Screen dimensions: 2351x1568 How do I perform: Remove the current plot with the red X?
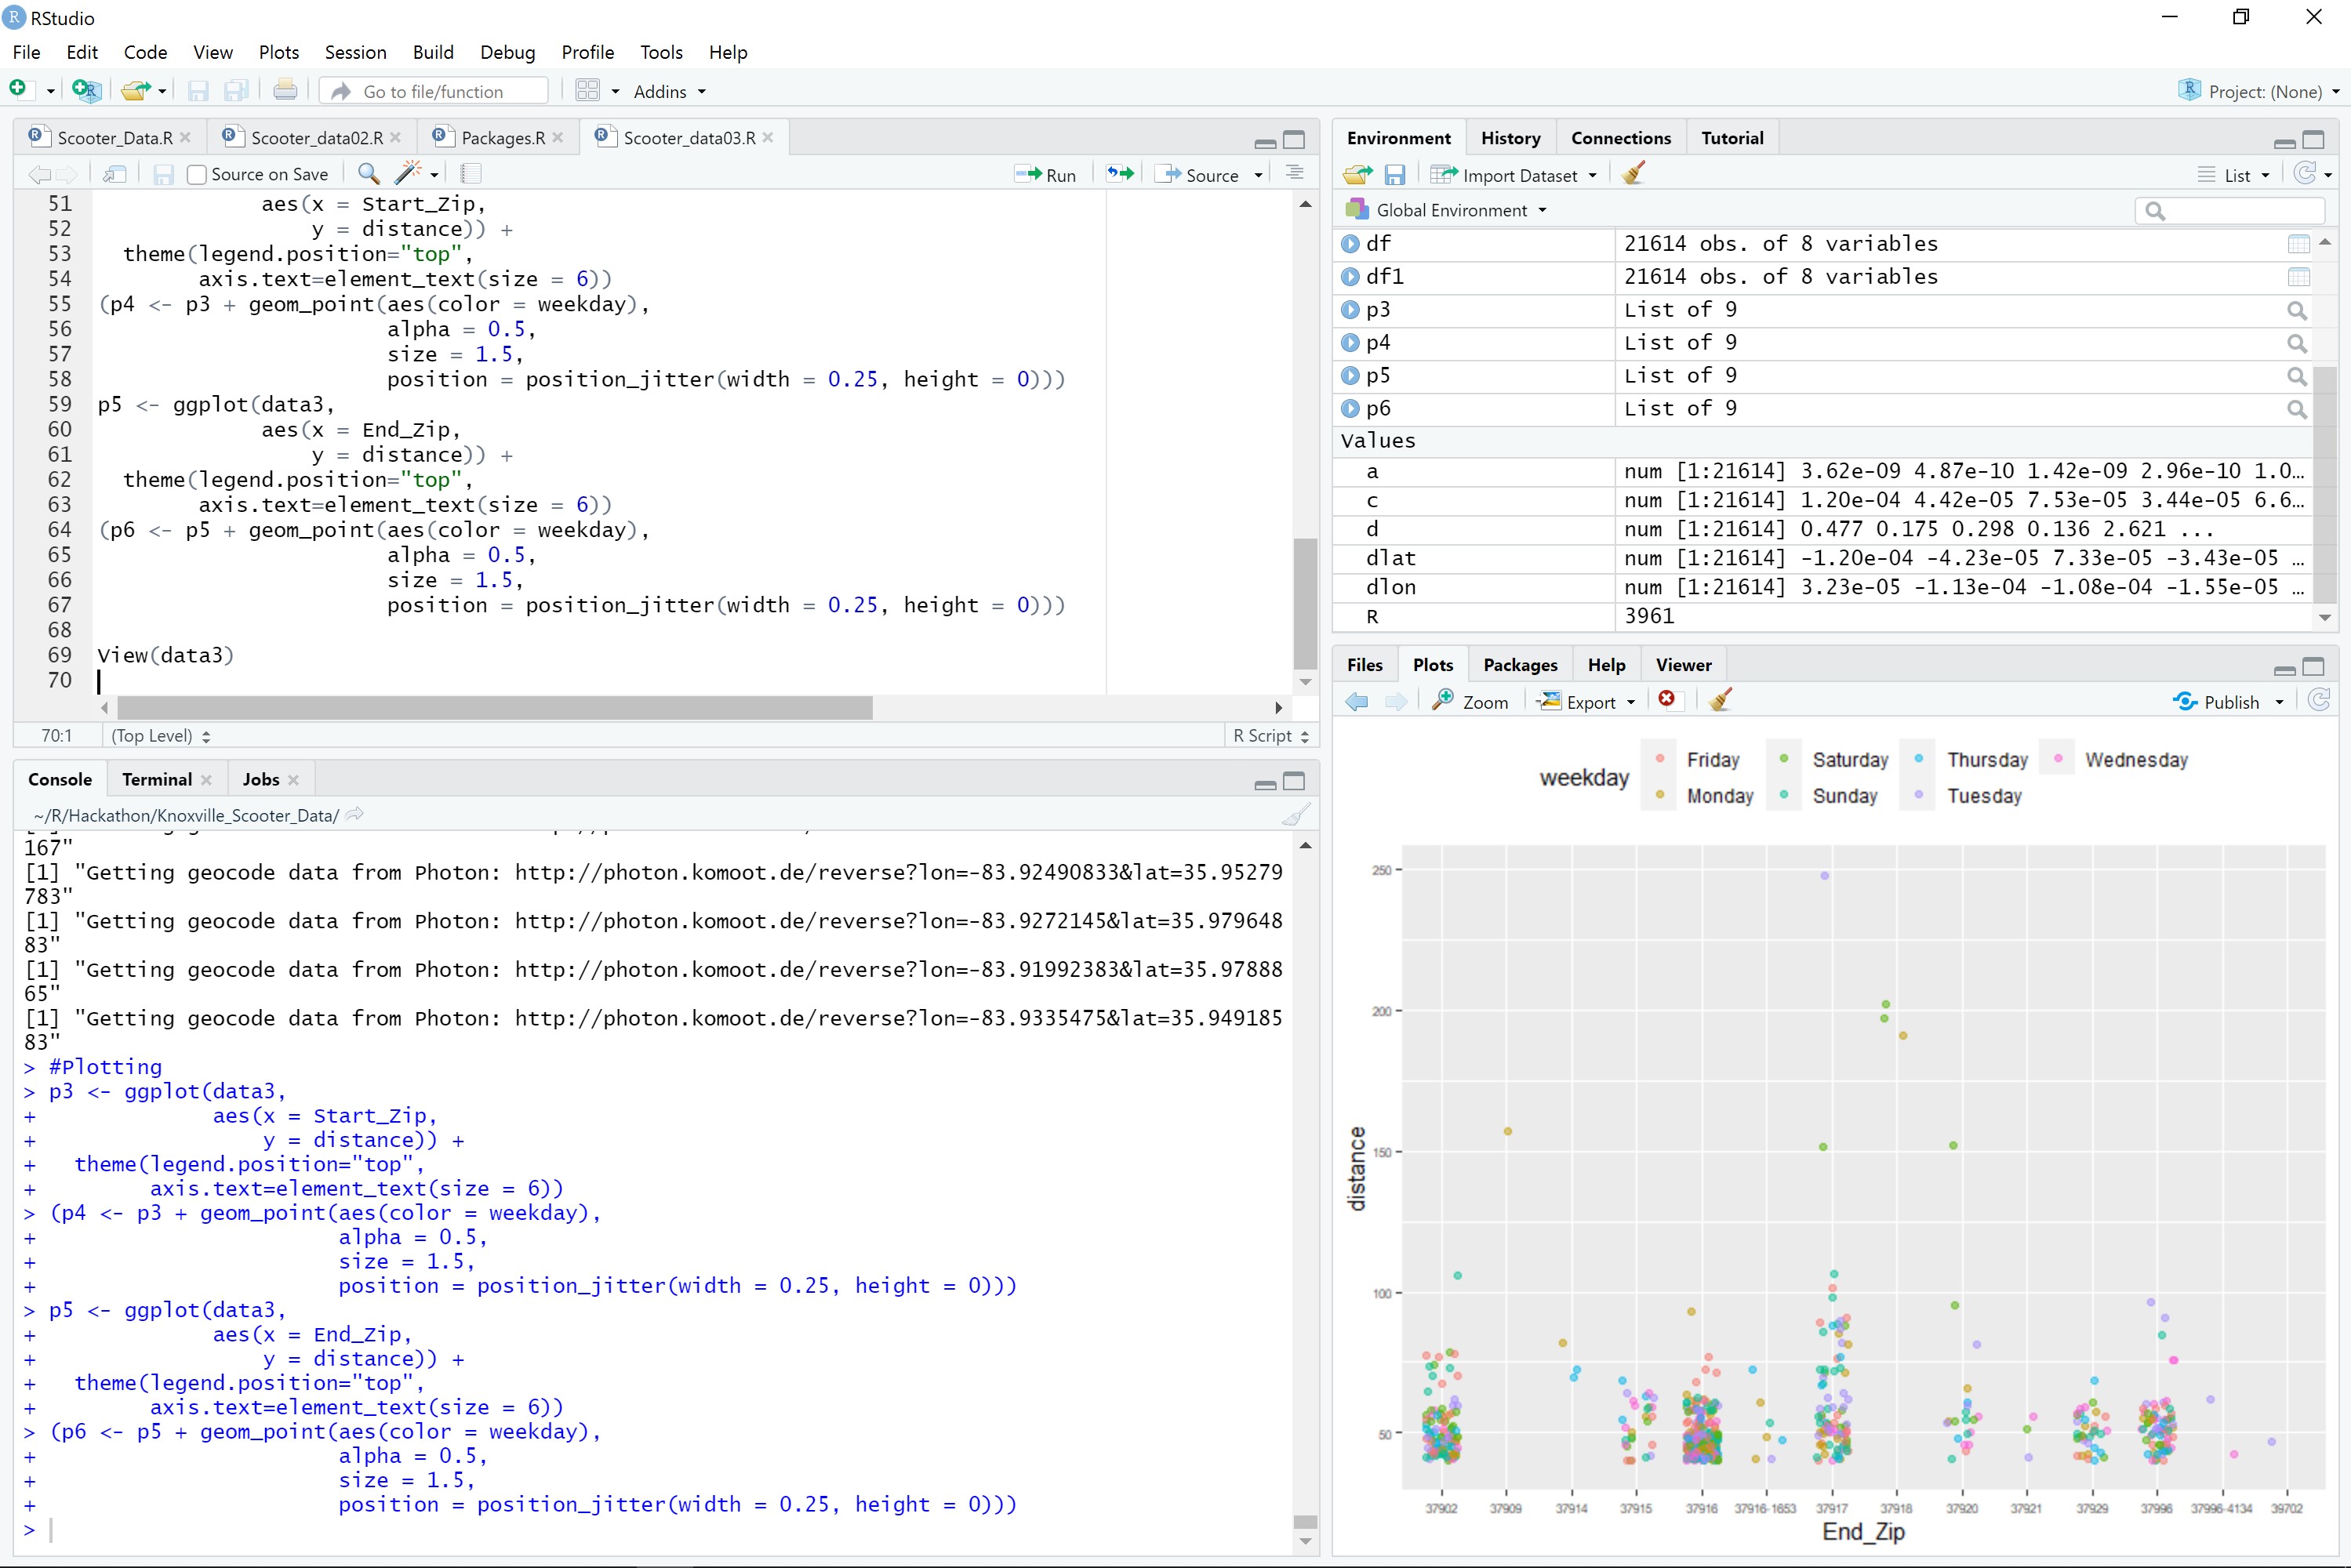1666,700
